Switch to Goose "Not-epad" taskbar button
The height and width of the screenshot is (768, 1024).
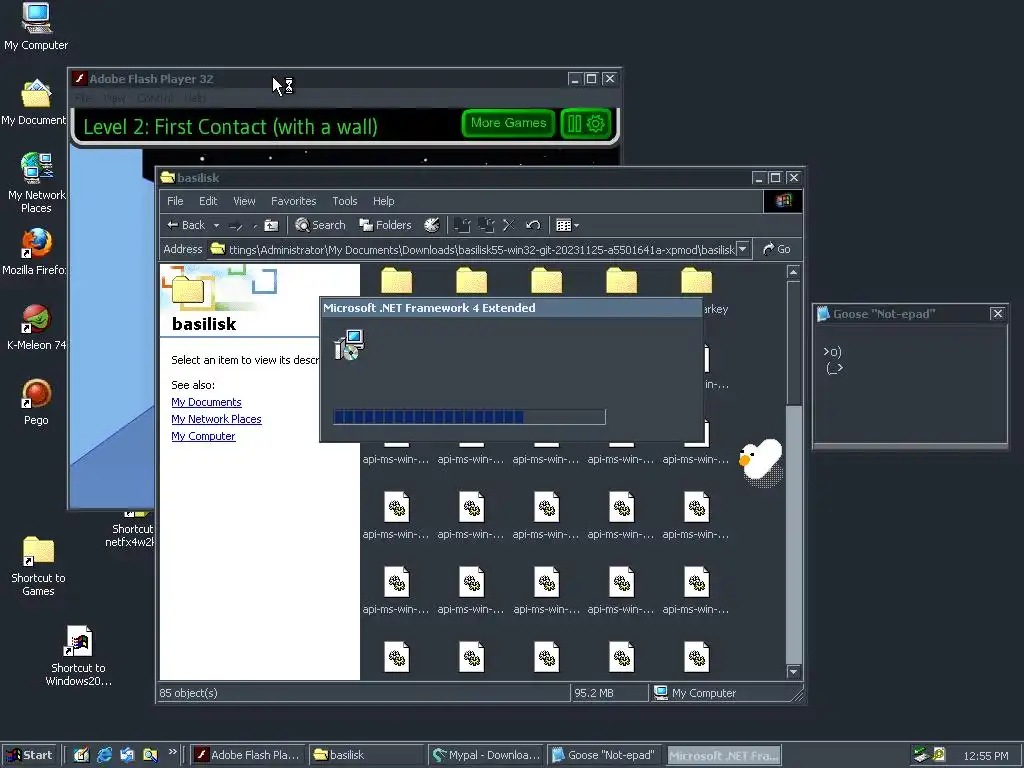click(605, 755)
